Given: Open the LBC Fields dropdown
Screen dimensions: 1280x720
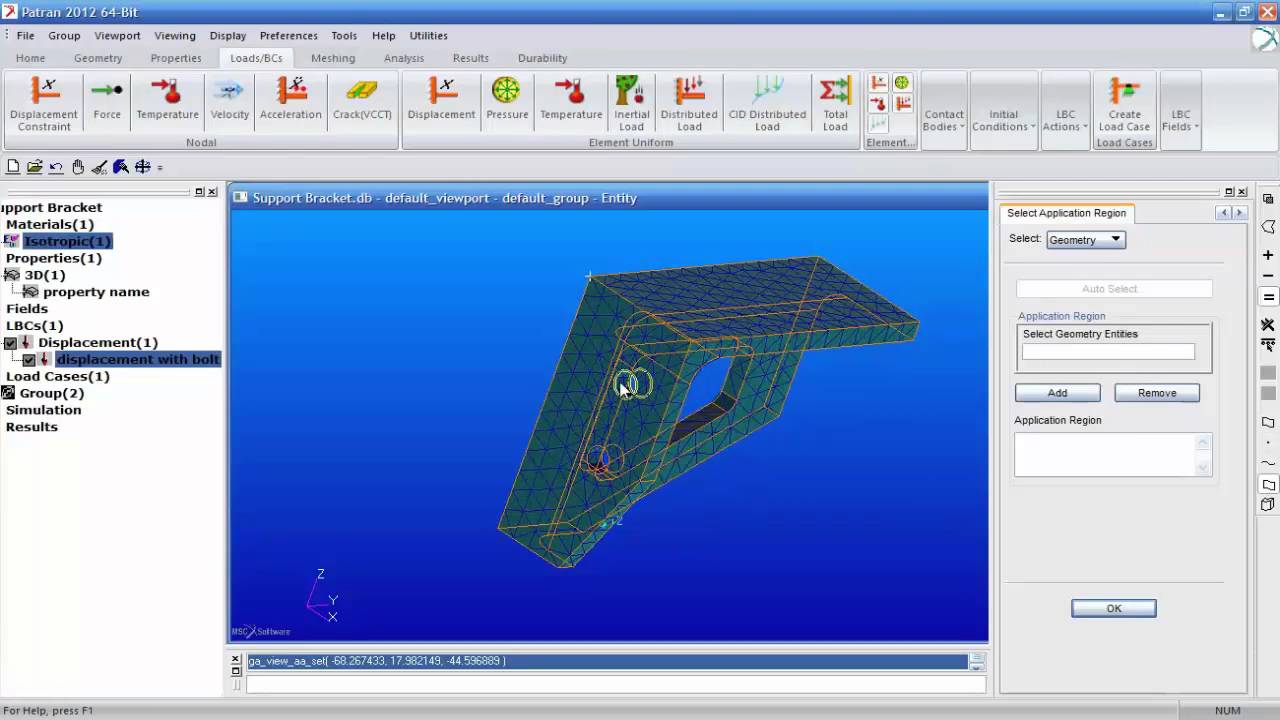Looking at the screenshot, I should point(1180,120).
